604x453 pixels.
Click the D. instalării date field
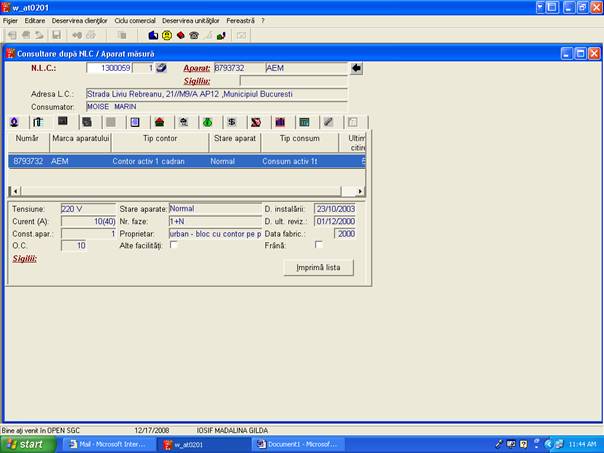click(335, 209)
